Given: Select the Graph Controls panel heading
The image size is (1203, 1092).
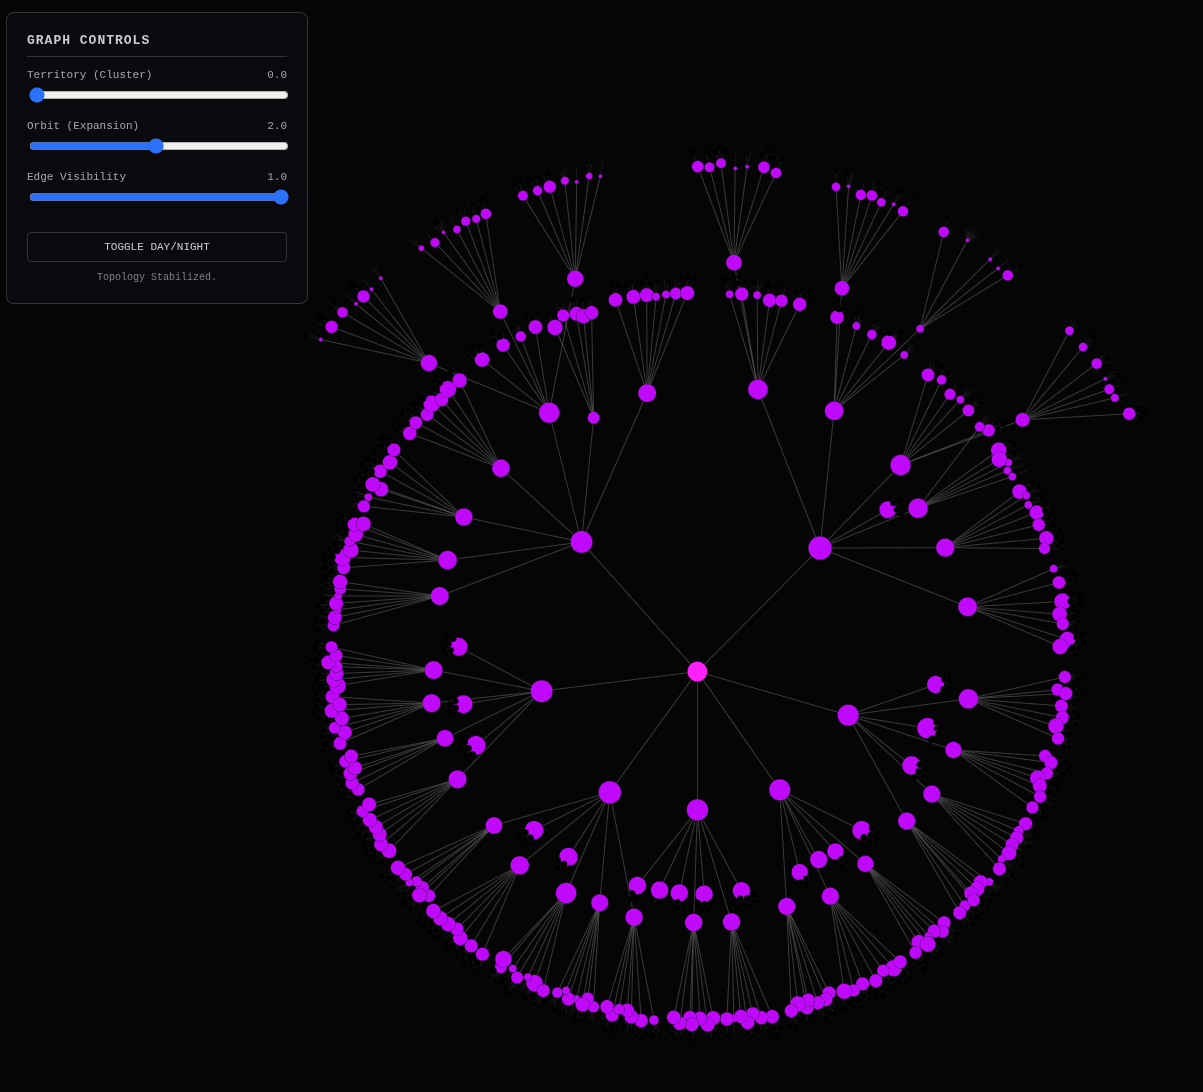Looking at the screenshot, I should (88, 40).
